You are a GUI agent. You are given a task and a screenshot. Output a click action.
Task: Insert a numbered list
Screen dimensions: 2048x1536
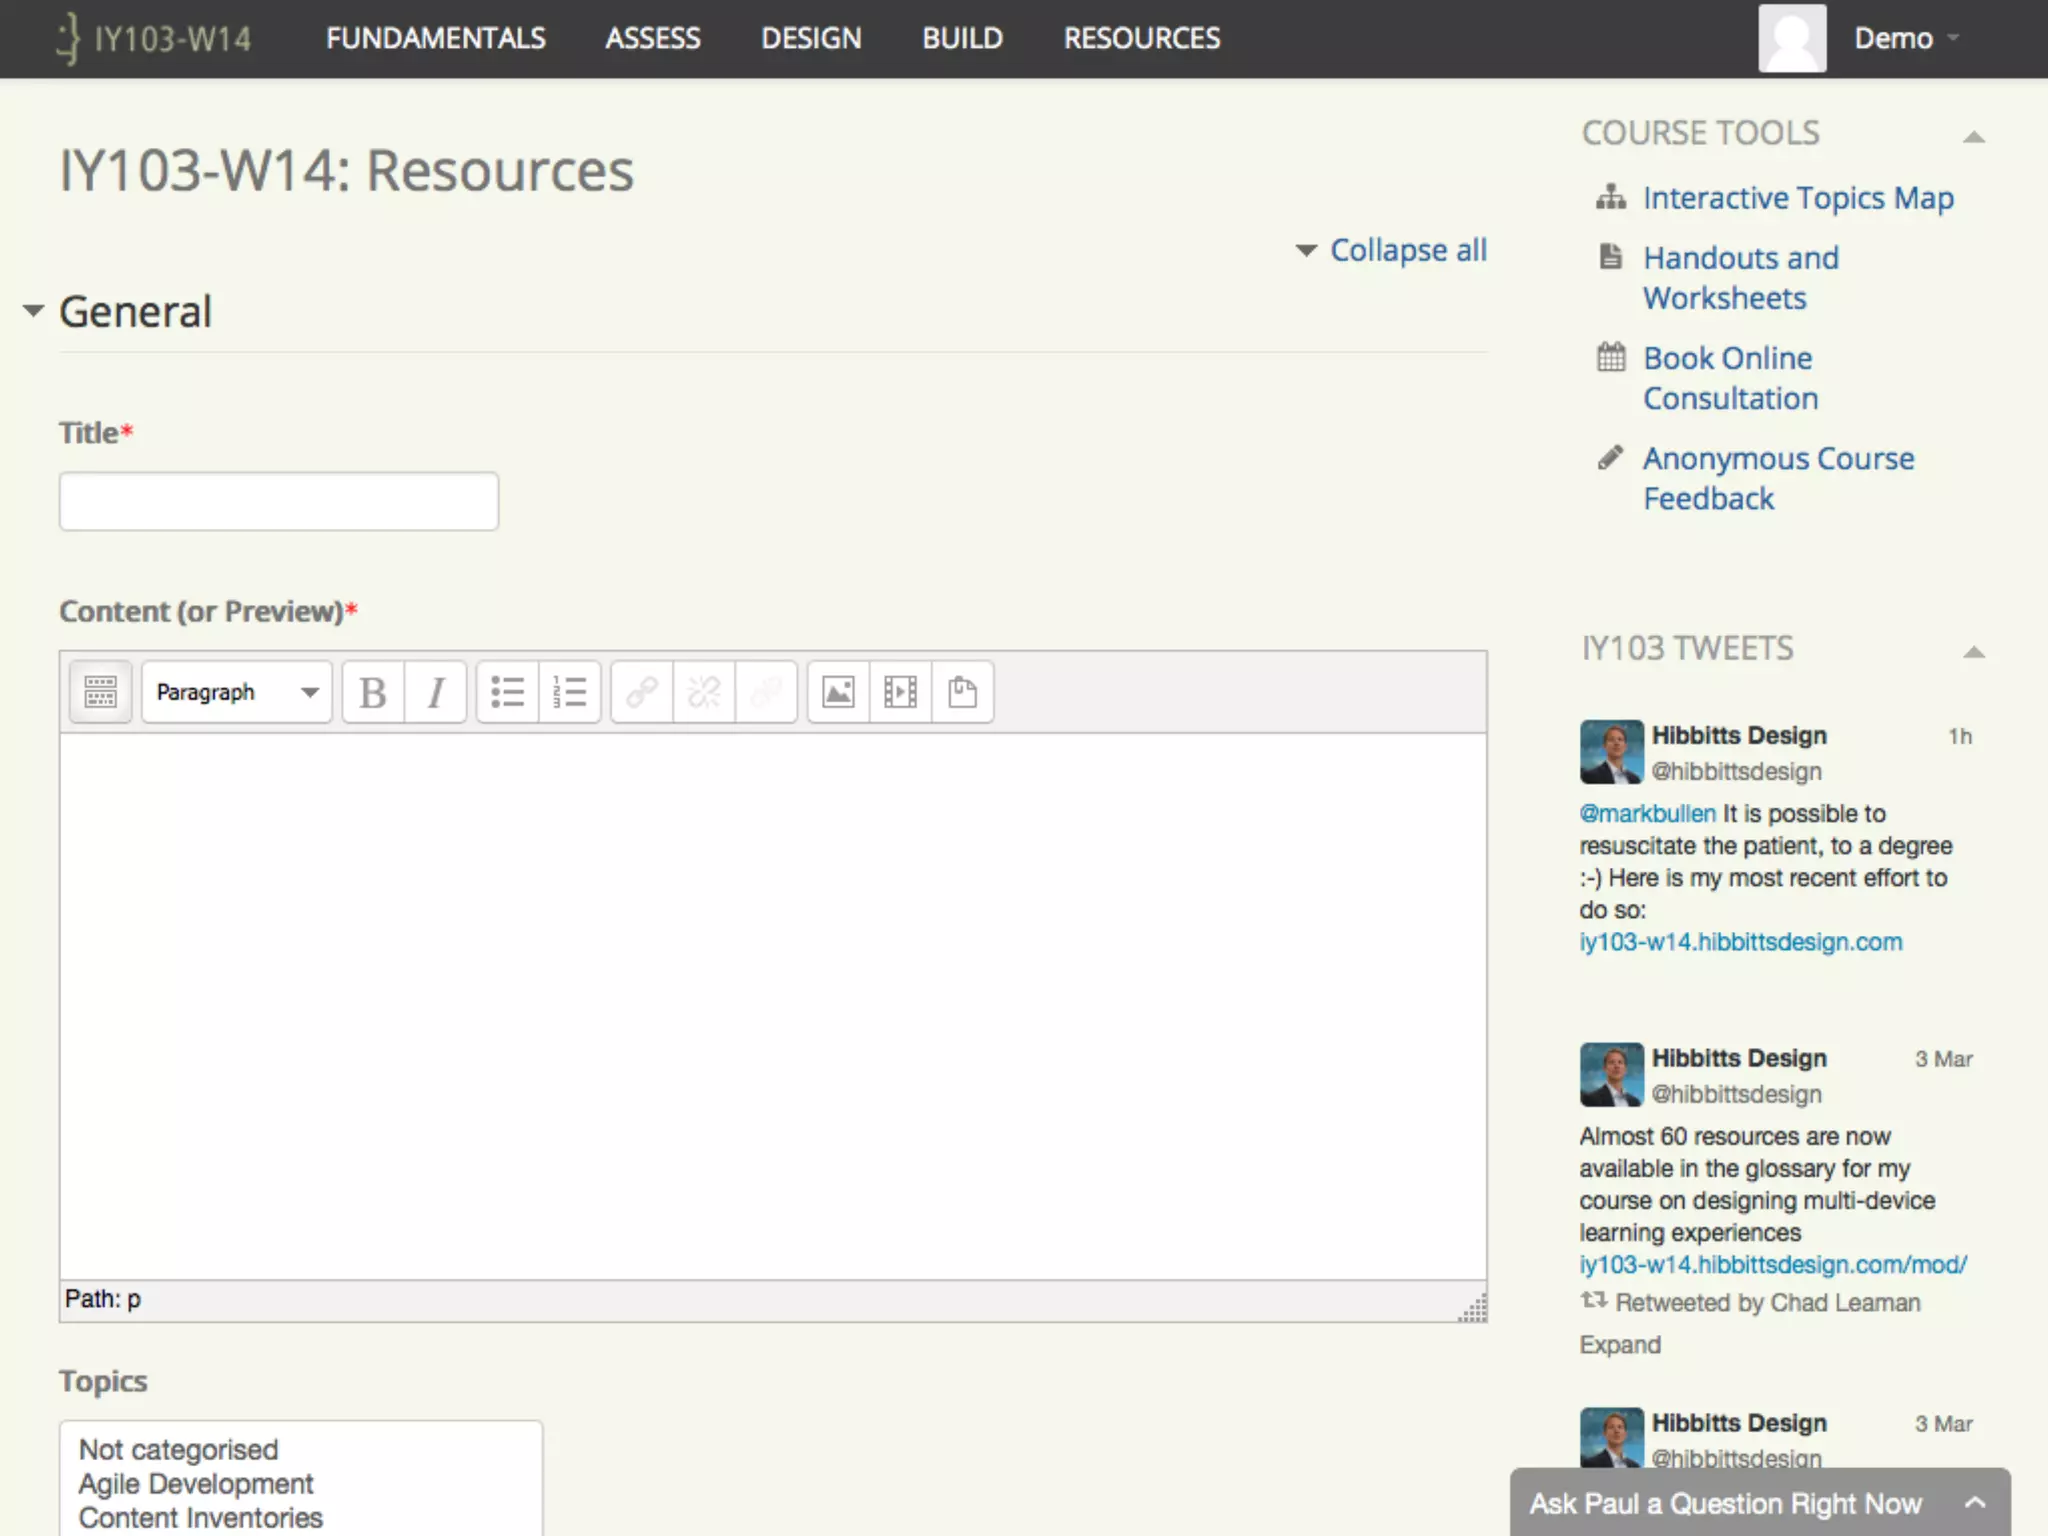click(x=570, y=692)
